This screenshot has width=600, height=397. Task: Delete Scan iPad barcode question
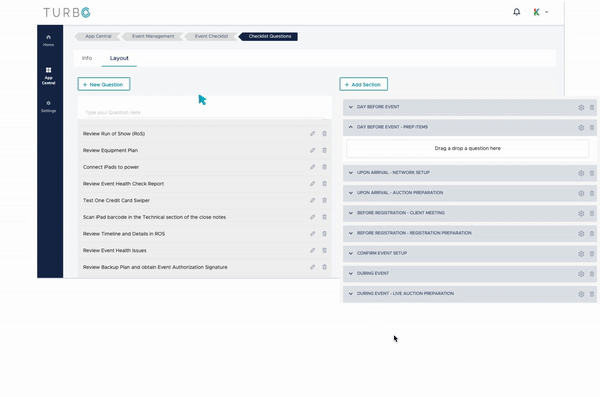pyautogui.click(x=324, y=217)
